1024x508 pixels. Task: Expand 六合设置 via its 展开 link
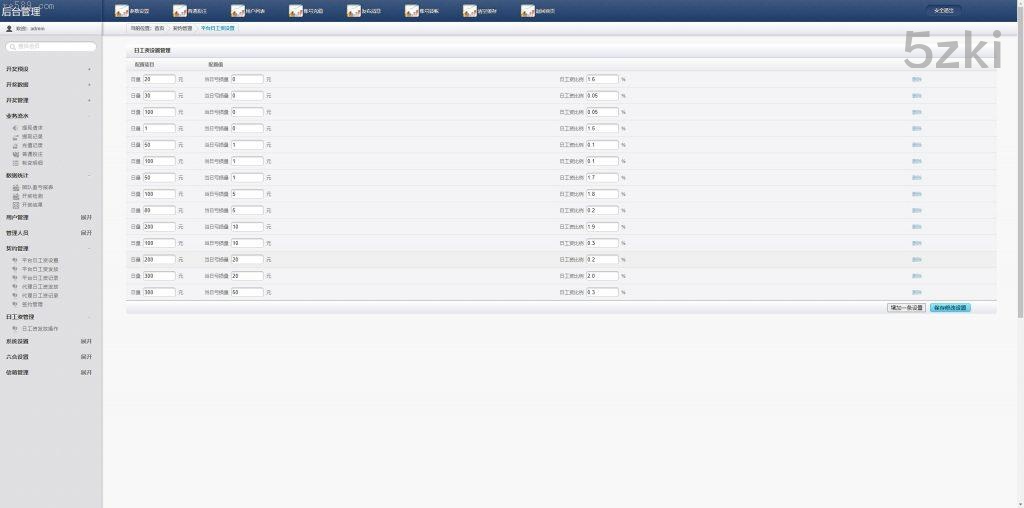[86, 357]
